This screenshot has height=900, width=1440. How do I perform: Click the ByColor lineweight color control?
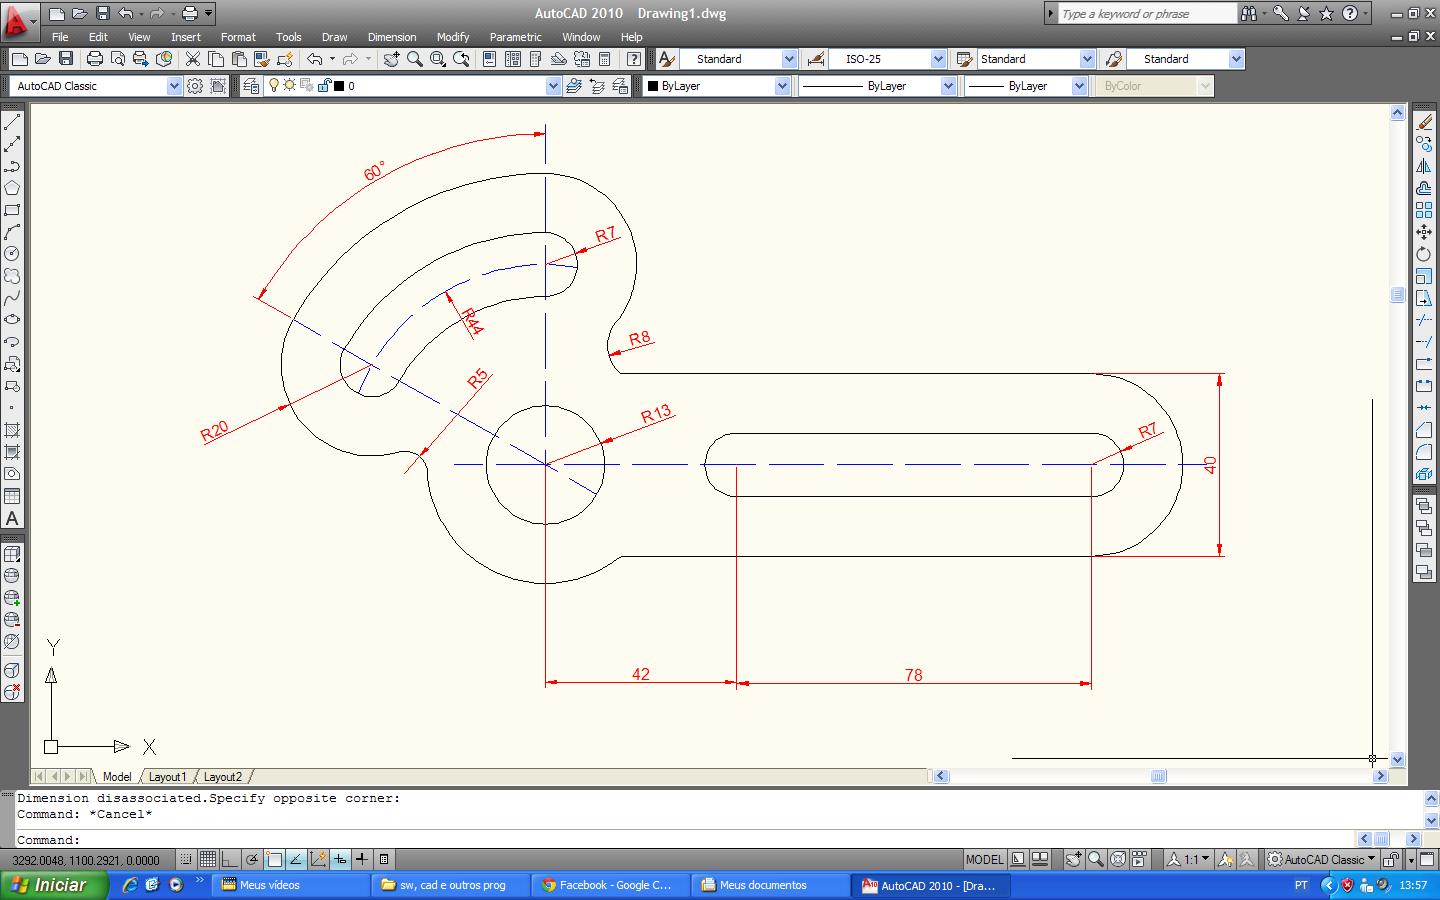pos(1152,86)
